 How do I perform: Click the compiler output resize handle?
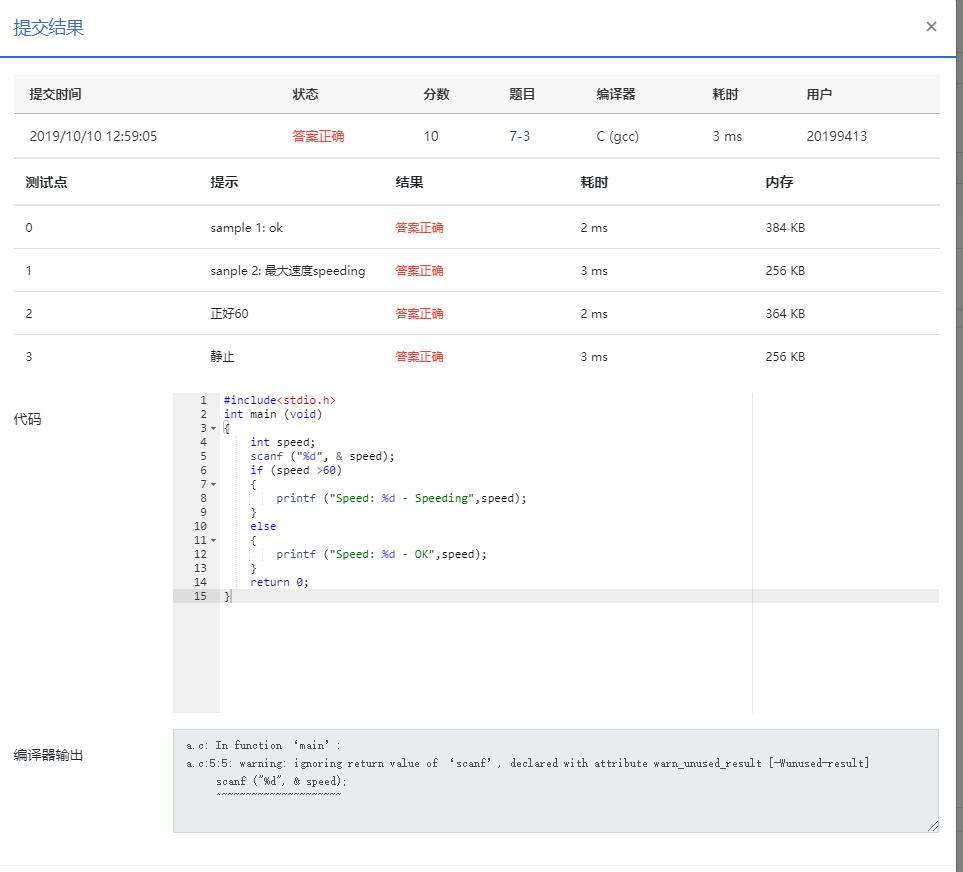932,825
